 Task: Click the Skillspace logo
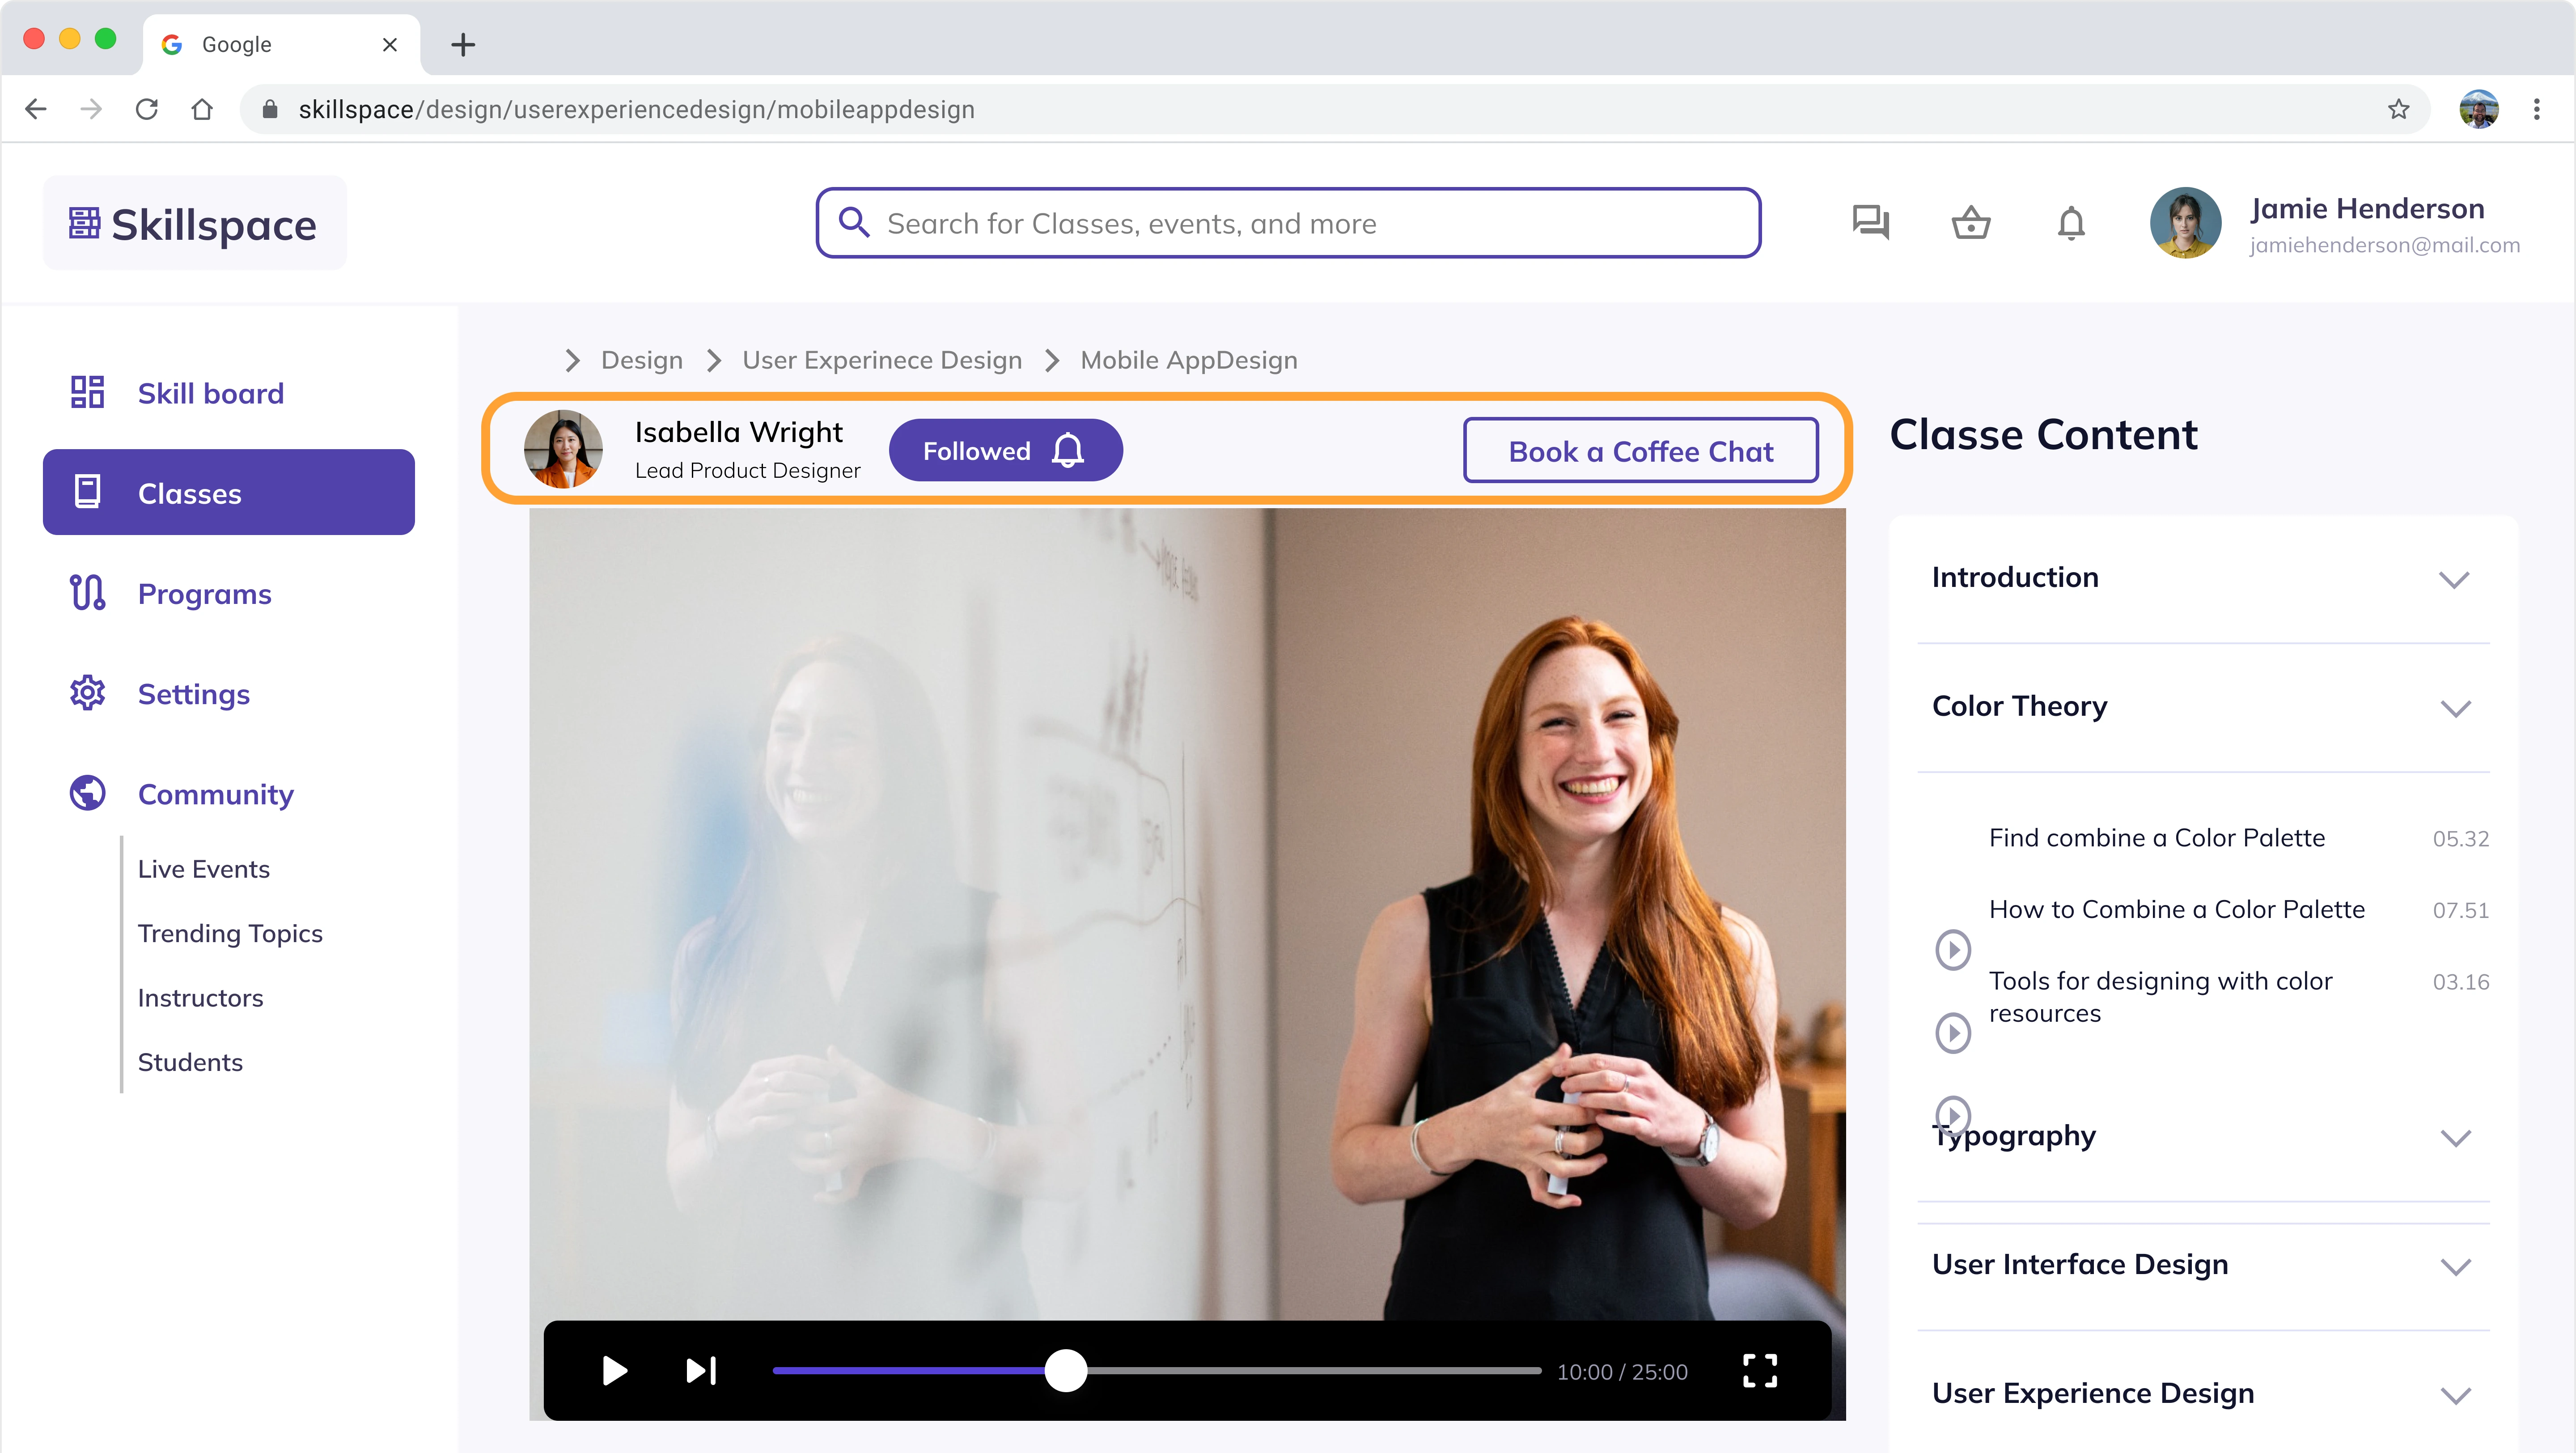coord(194,223)
